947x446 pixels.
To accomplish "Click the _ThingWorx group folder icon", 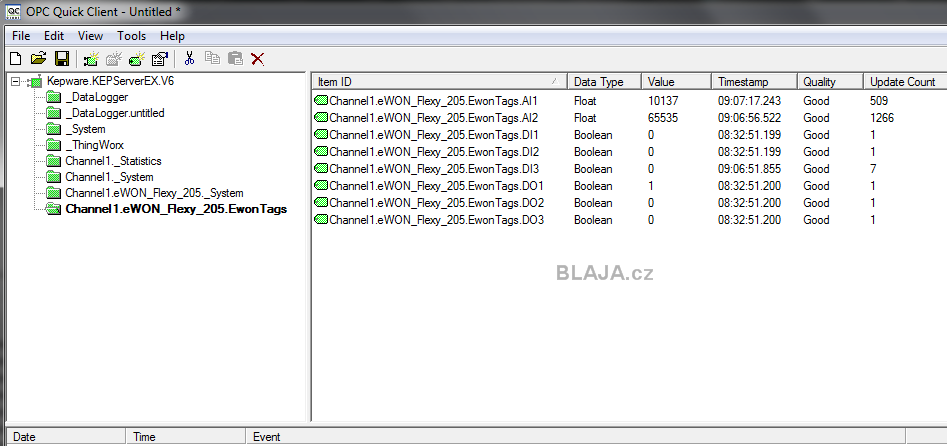I will tap(54, 145).
